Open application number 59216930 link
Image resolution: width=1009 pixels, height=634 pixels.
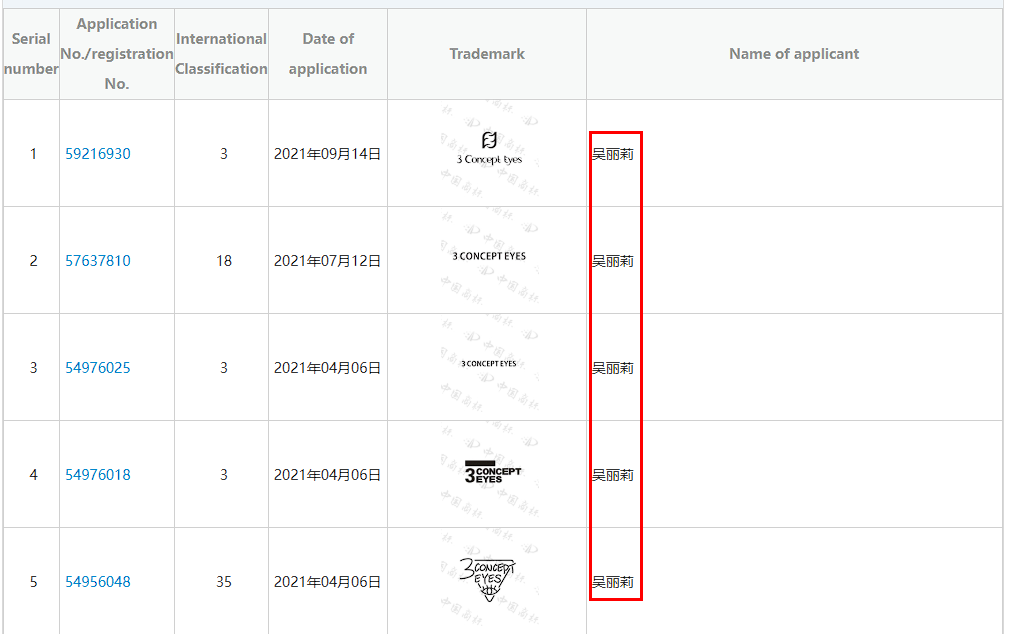[98, 154]
